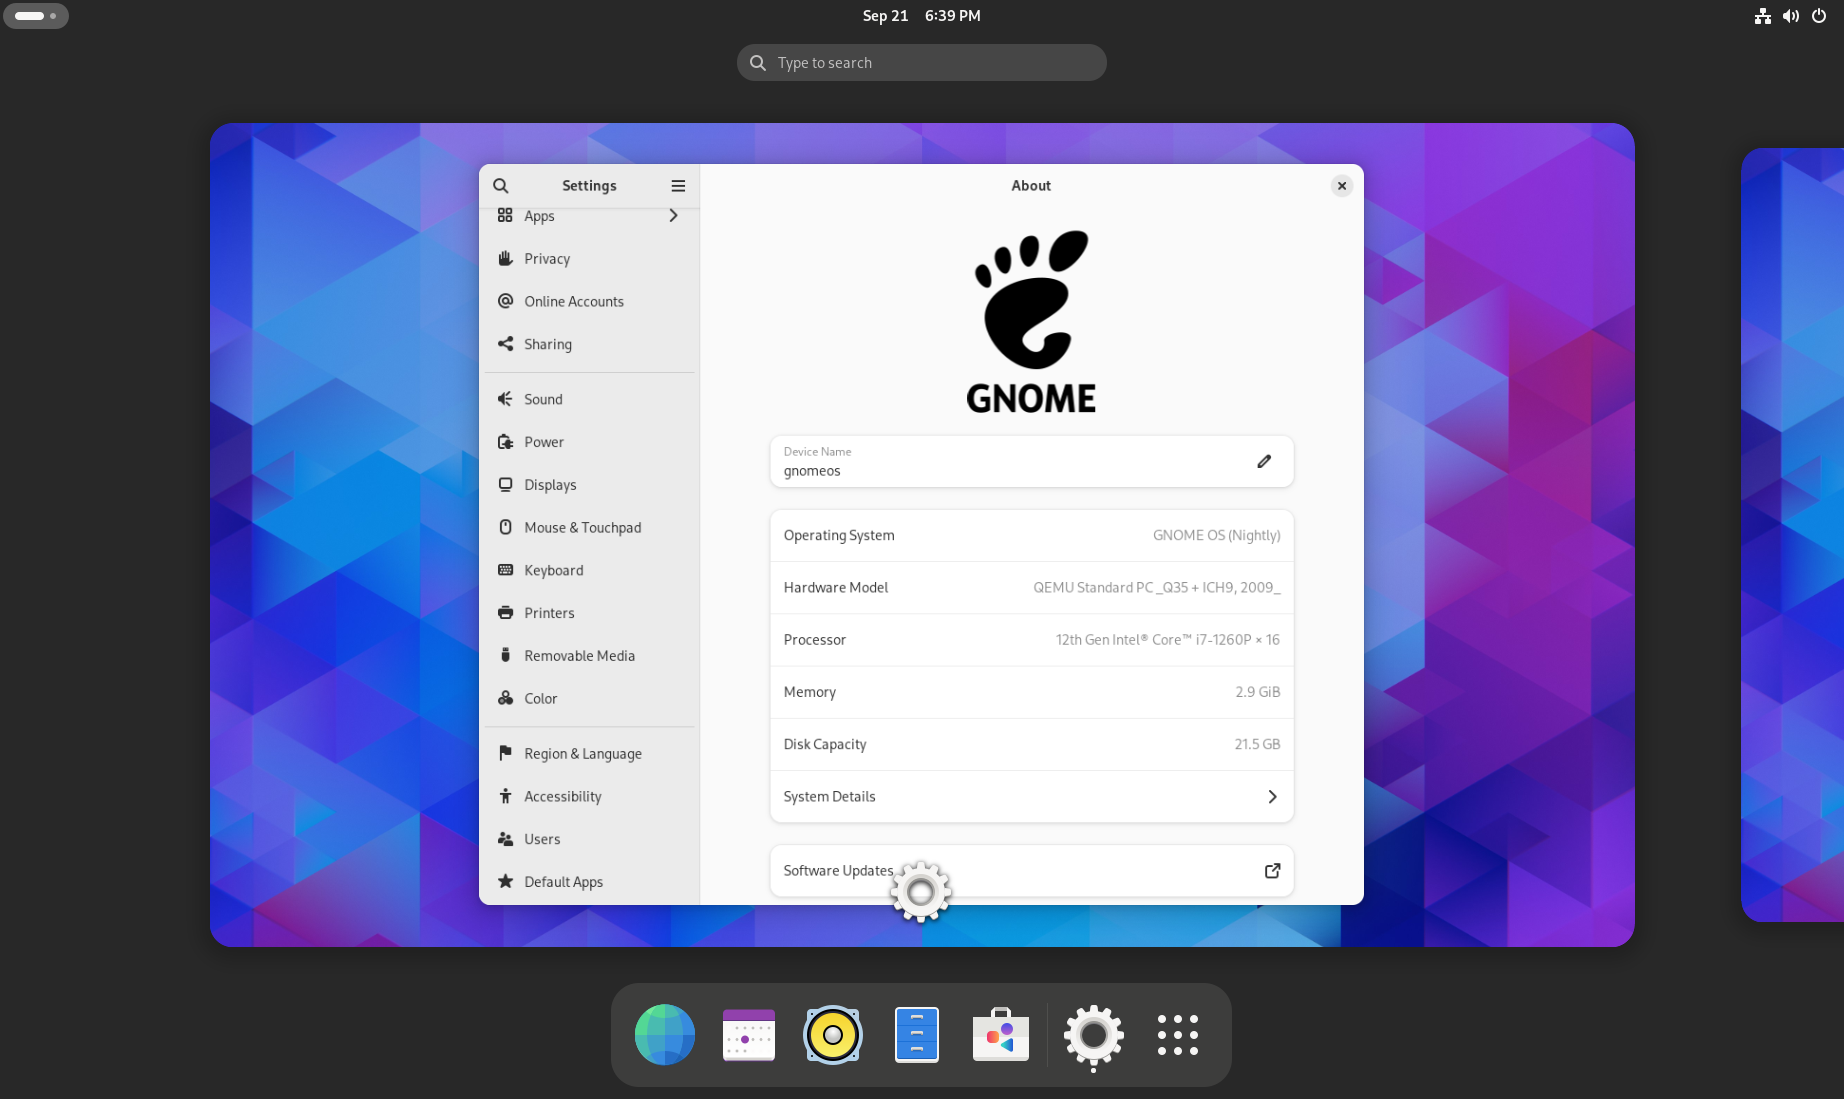The image size is (1844, 1099).
Task: Edit the device name with the pencil icon
Action: pos(1264,461)
